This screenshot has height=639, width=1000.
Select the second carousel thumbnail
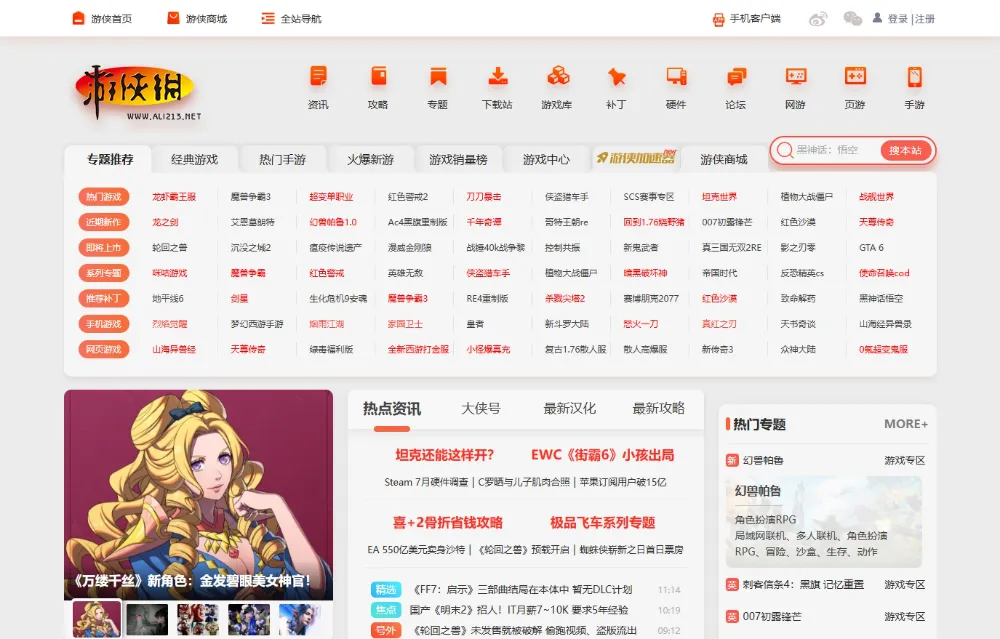[x=147, y=619]
